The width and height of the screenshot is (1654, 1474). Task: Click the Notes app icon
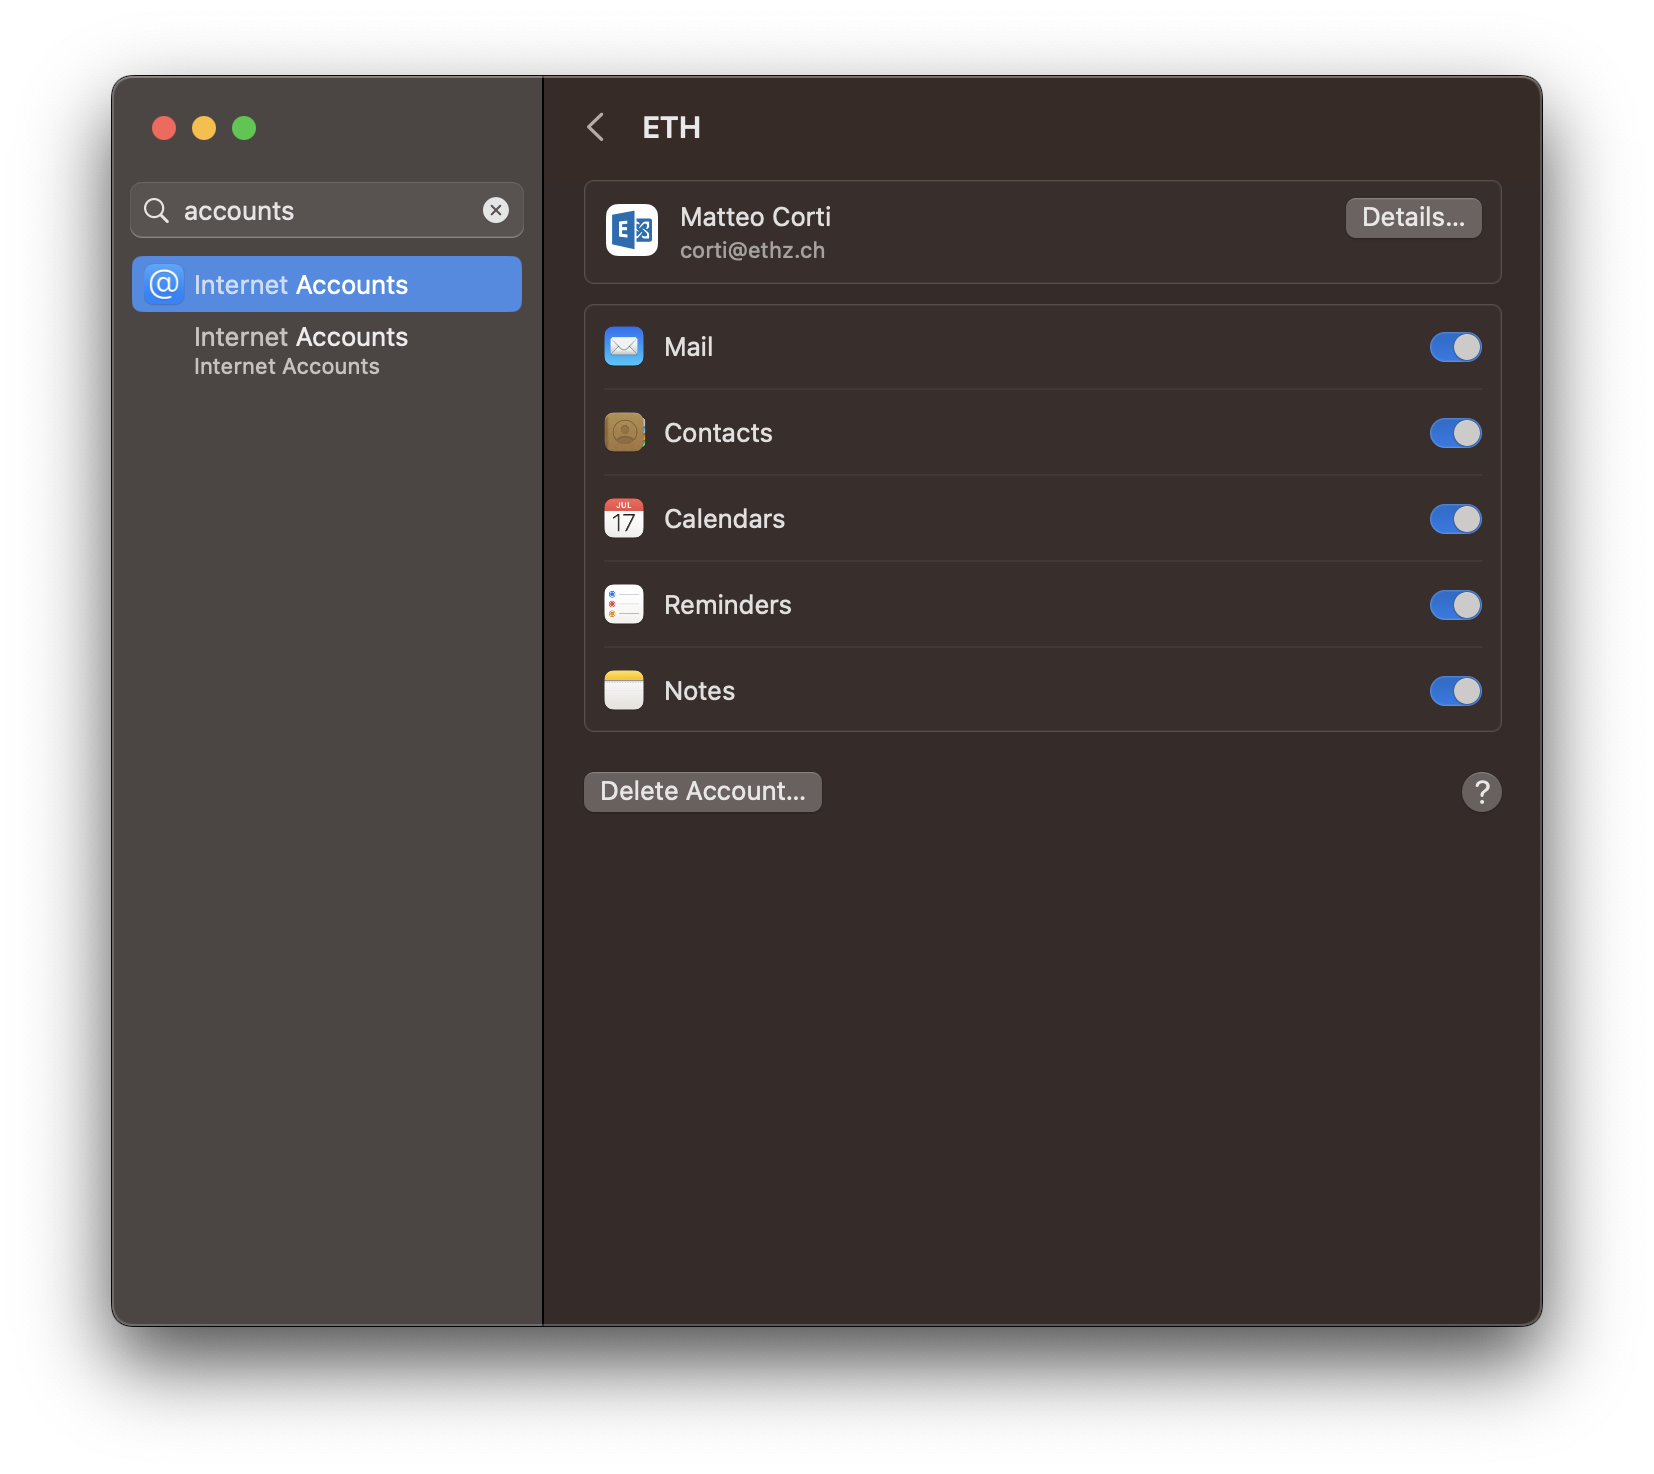point(624,690)
